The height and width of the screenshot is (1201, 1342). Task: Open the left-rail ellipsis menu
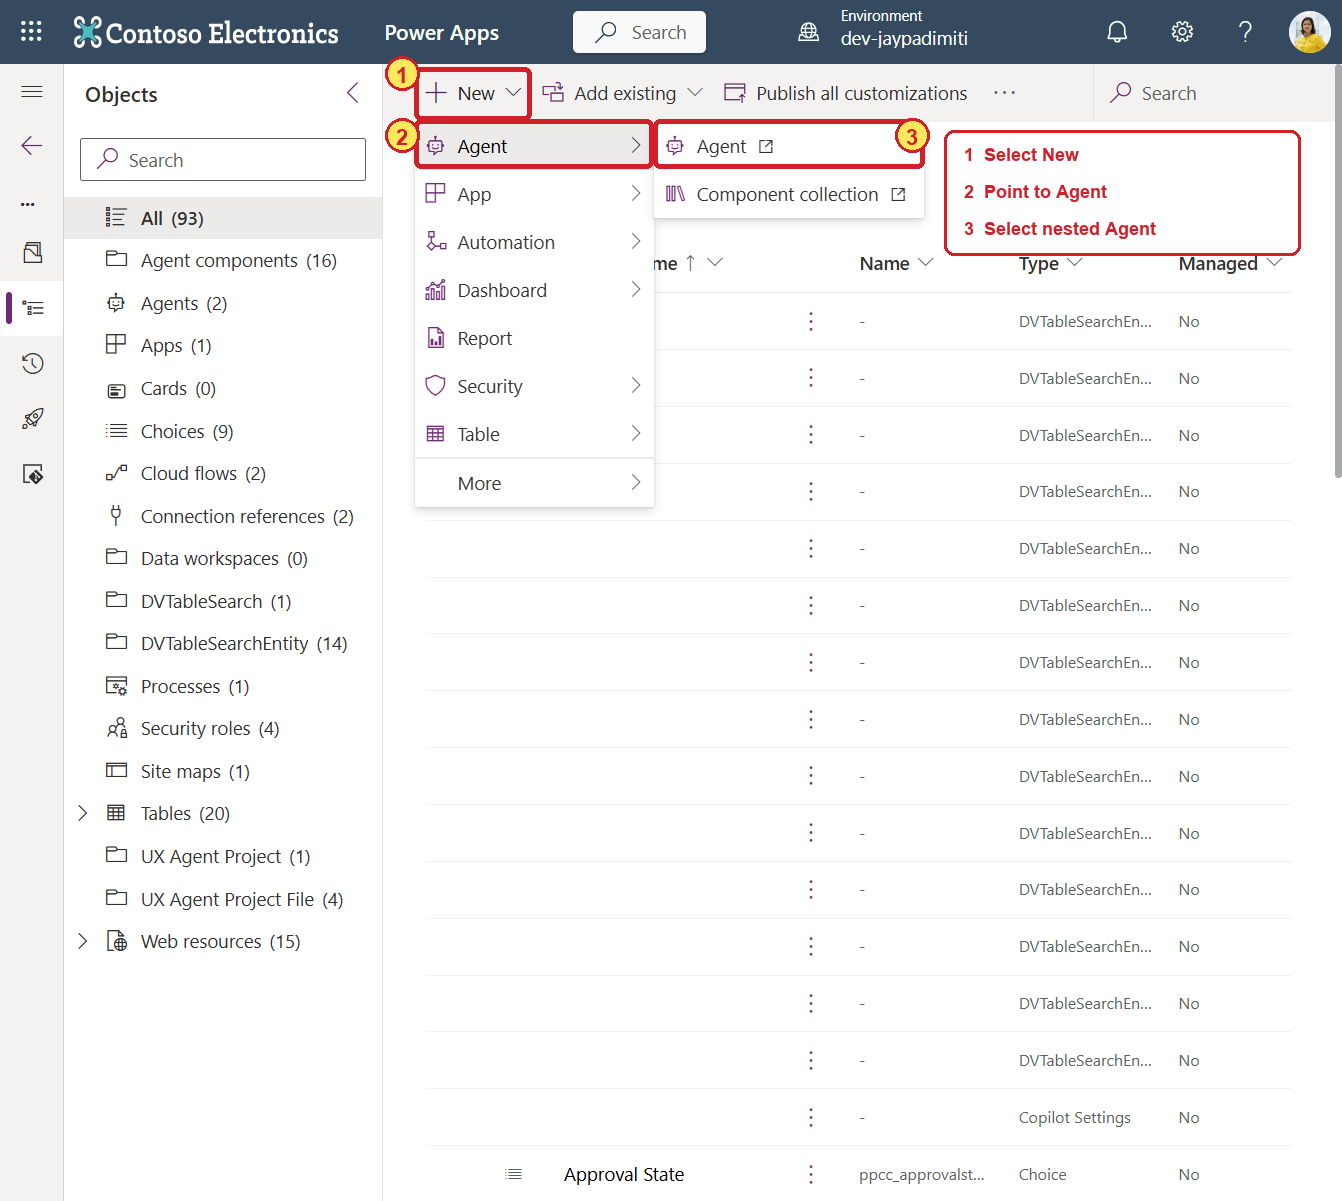28,204
